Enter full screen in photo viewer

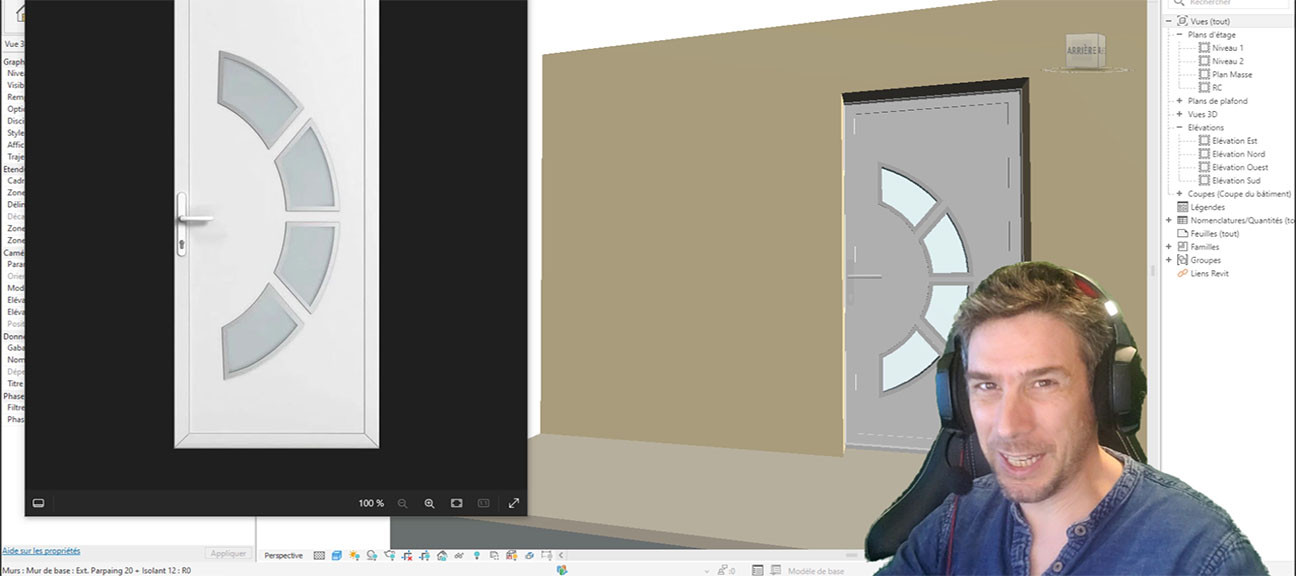(514, 503)
